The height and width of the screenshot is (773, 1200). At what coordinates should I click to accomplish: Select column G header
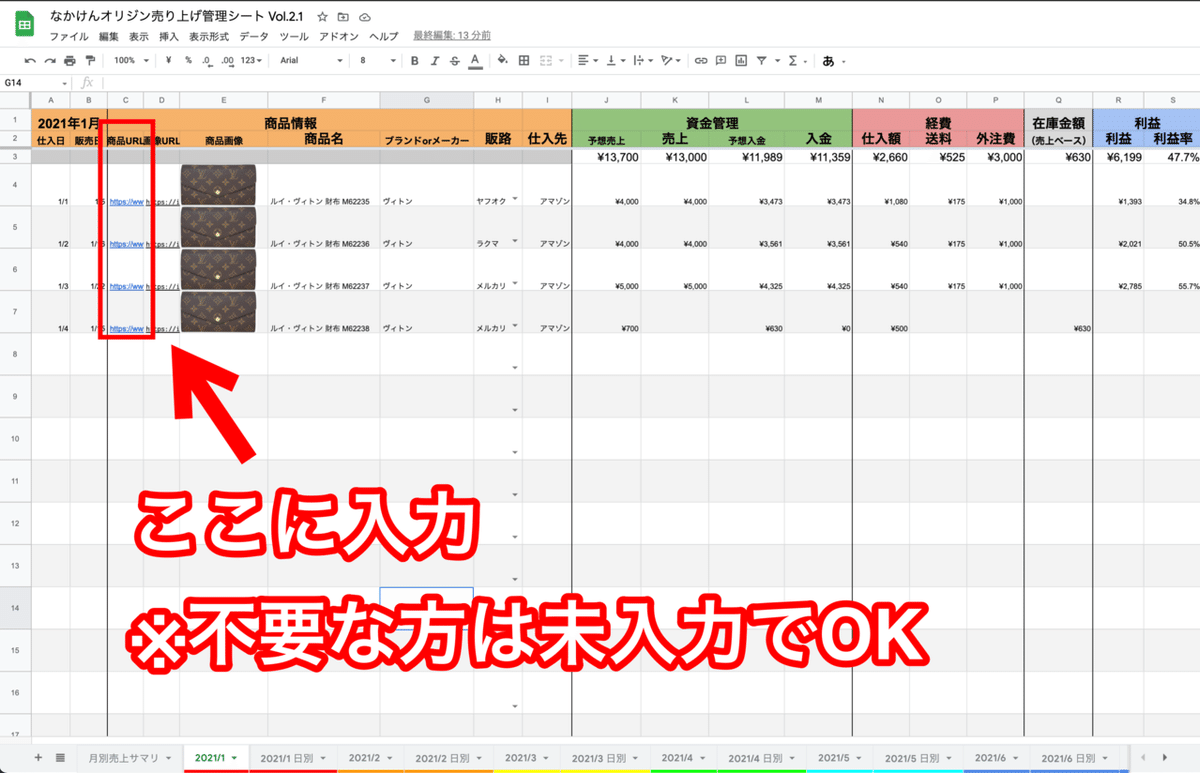427,100
